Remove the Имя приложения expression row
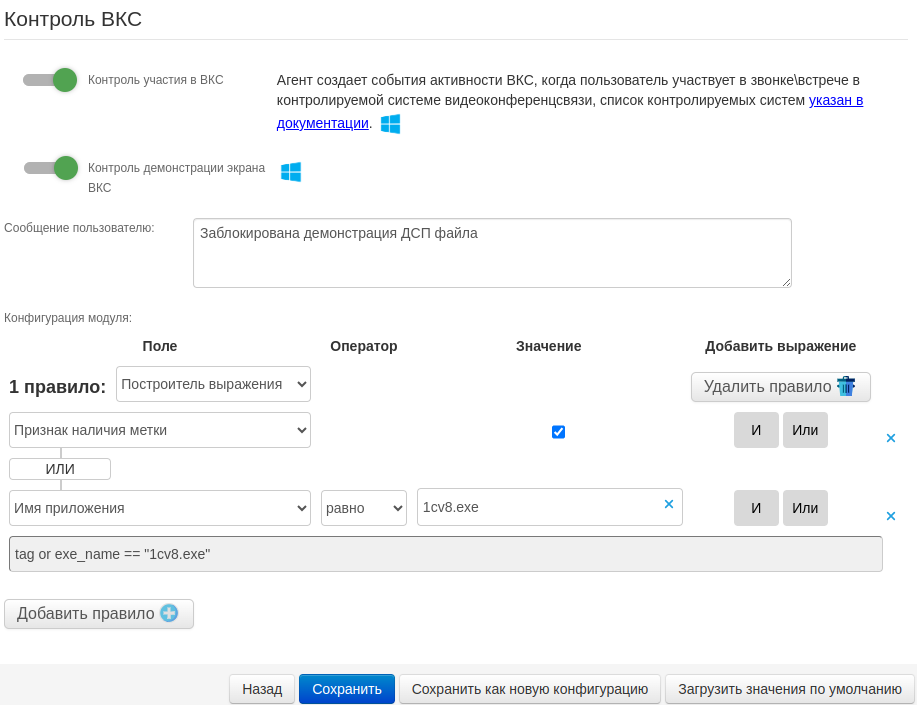 pyautogui.click(x=891, y=516)
